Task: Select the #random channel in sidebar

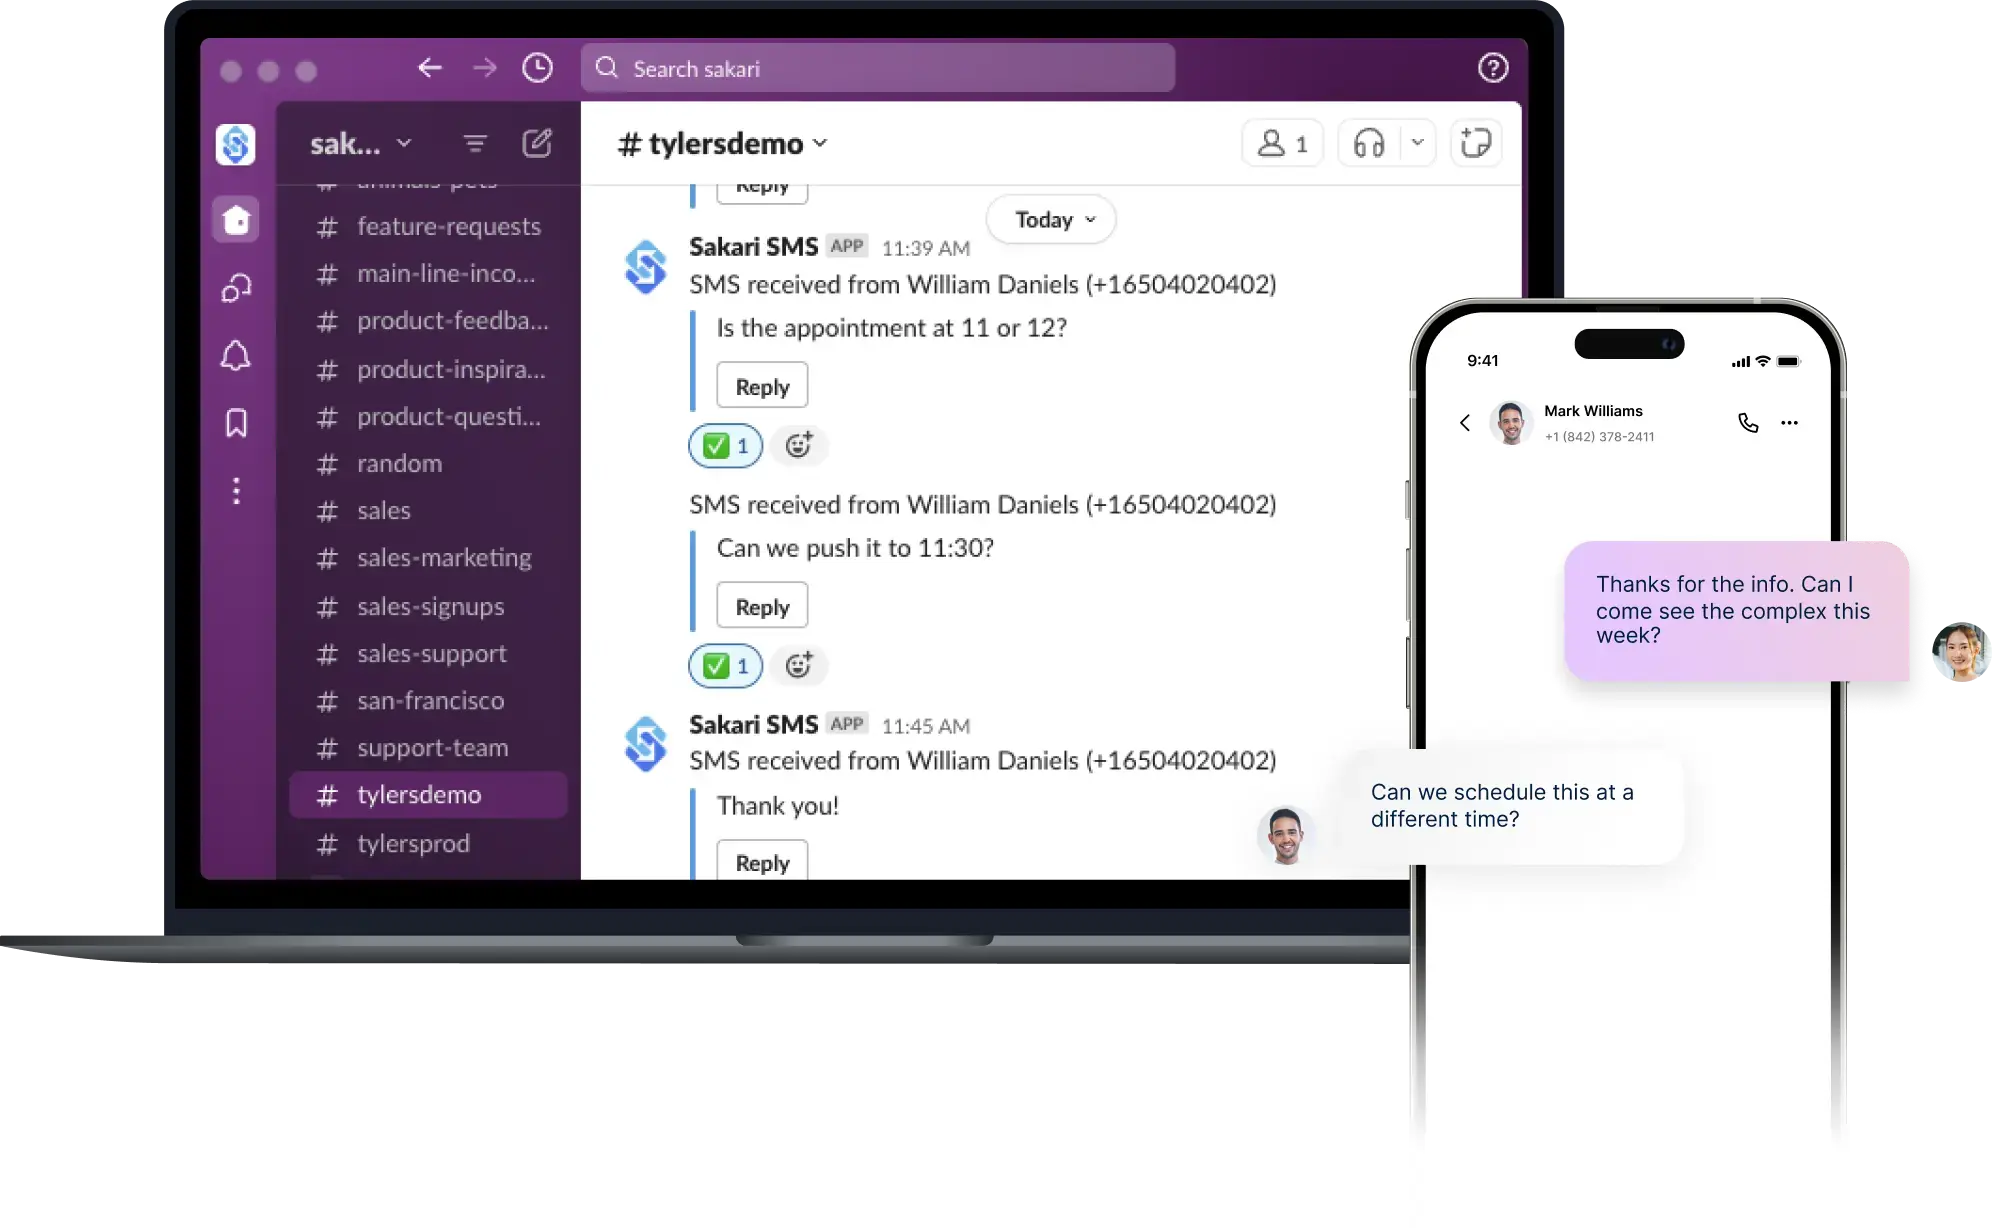Action: pos(398,462)
